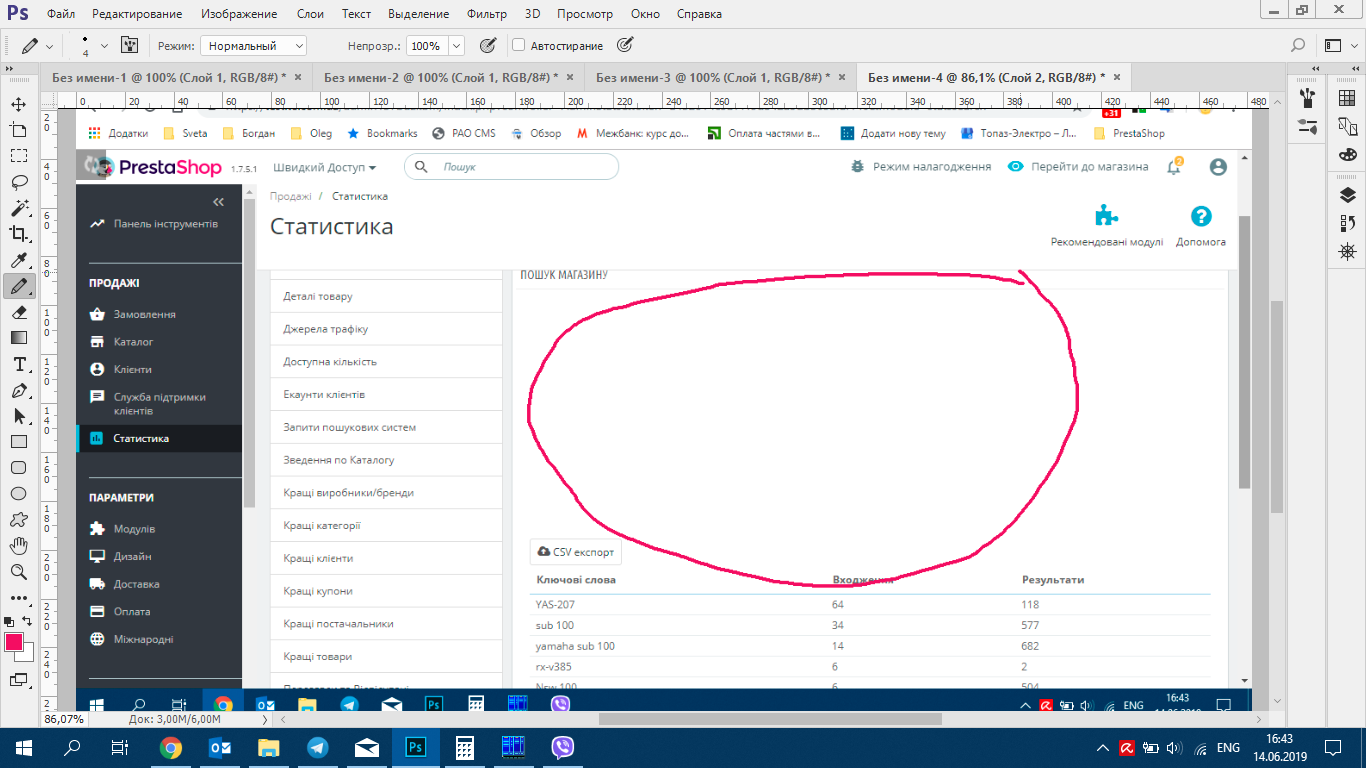Open the Файл menu

click(x=61, y=14)
